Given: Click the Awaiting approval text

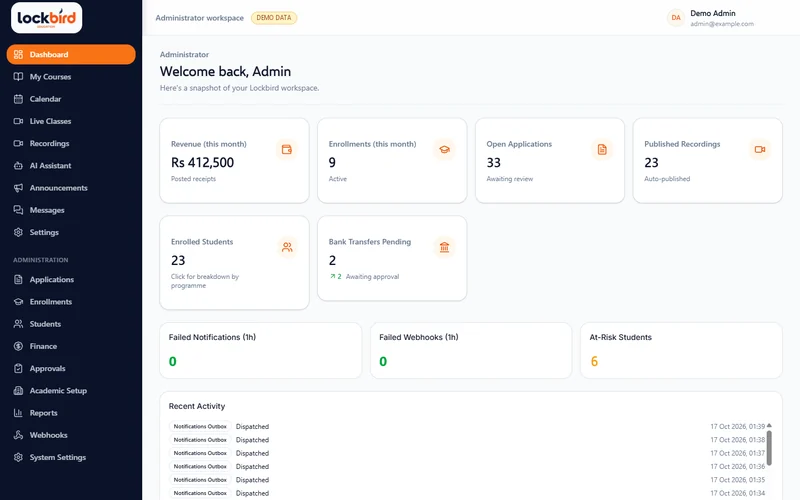Looking at the screenshot, I should pyautogui.click(x=372, y=277).
